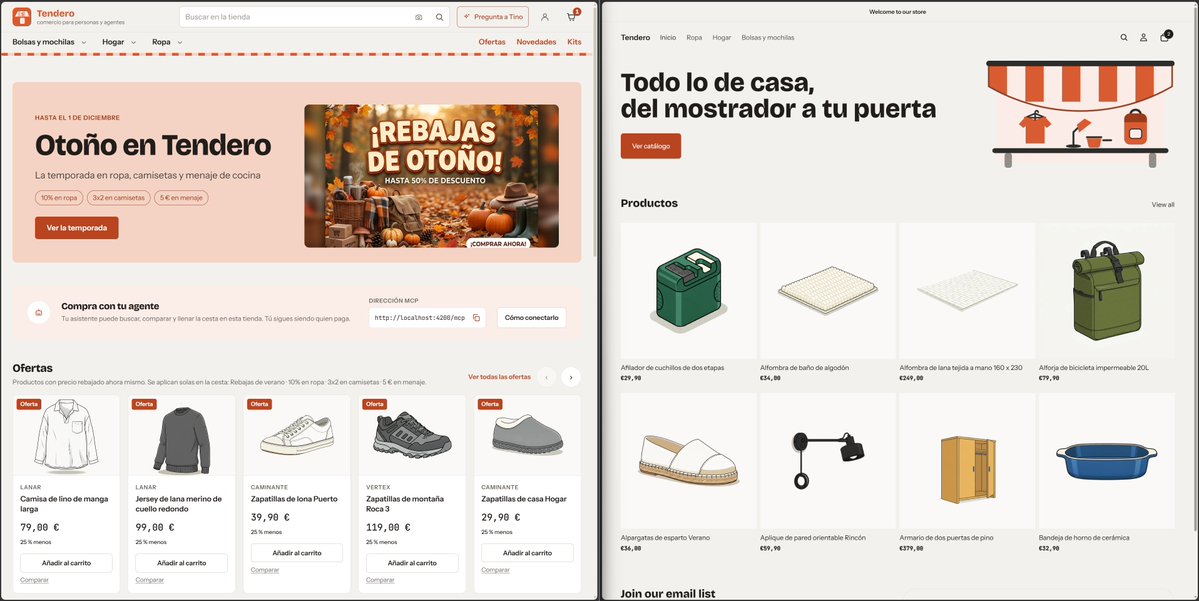The height and width of the screenshot is (601, 1199).
Task: Click the Tendero storefront logo icon
Action: (21, 17)
